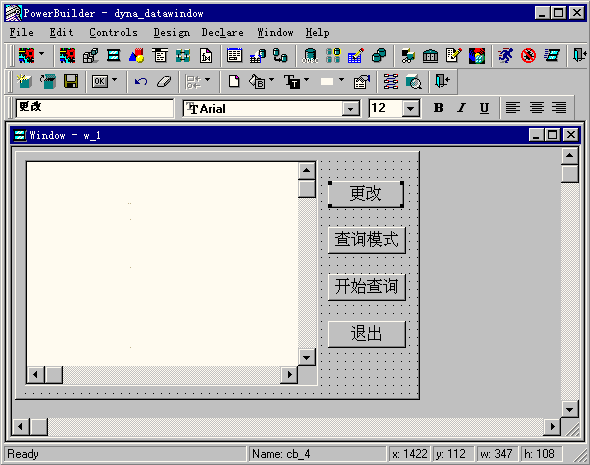Image resolution: width=590 pixels, height=465 pixels.
Task: Open the Declare menu
Action: pyautogui.click(x=222, y=33)
